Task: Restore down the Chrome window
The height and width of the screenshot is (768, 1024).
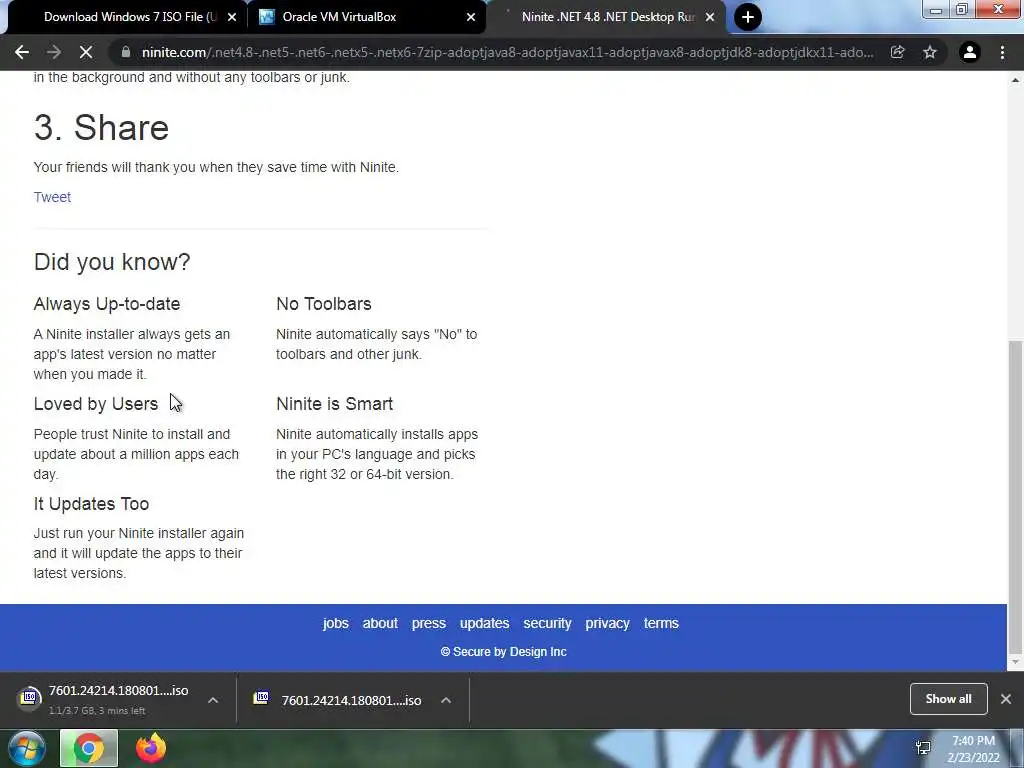Action: 962,10
